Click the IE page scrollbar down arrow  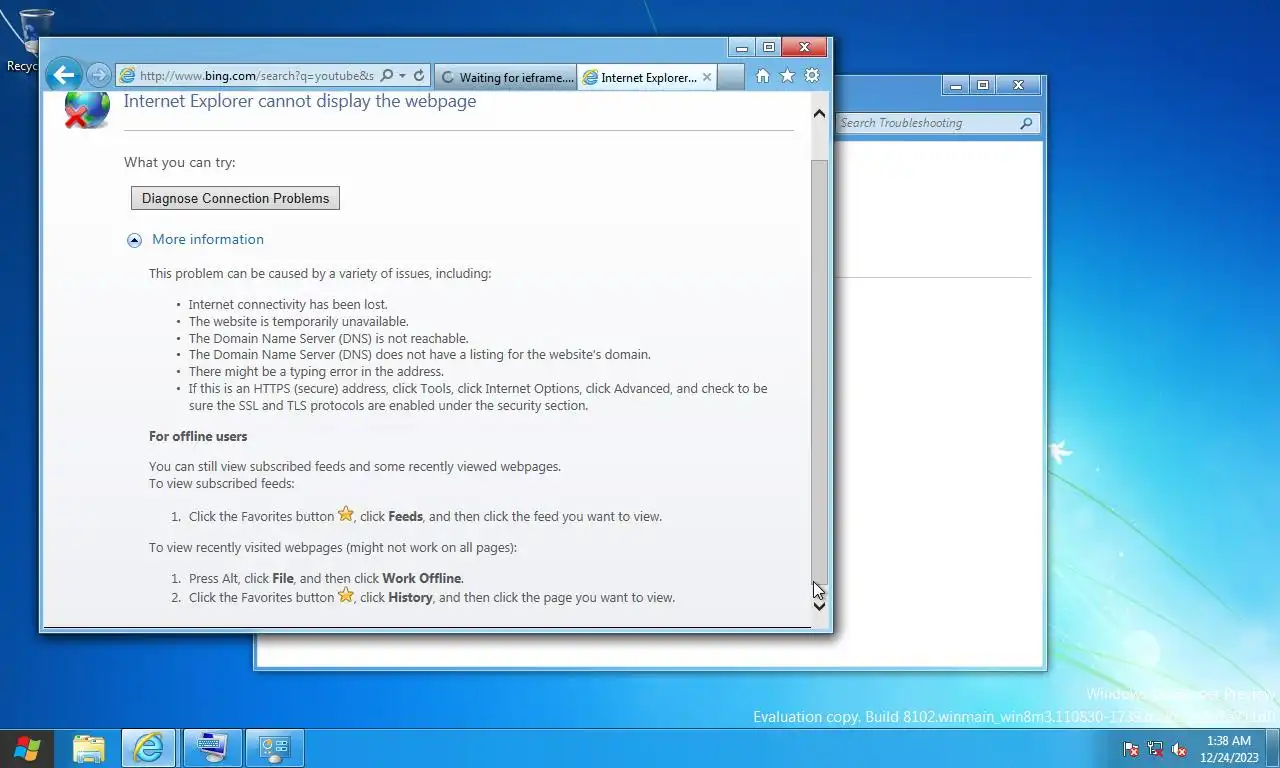coord(819,605)
